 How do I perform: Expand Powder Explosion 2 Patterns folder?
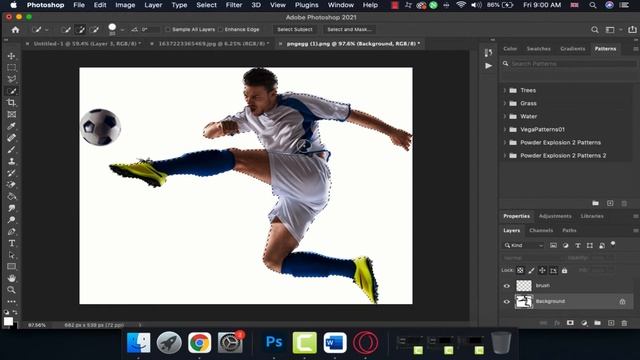click(x=504, y=142)
